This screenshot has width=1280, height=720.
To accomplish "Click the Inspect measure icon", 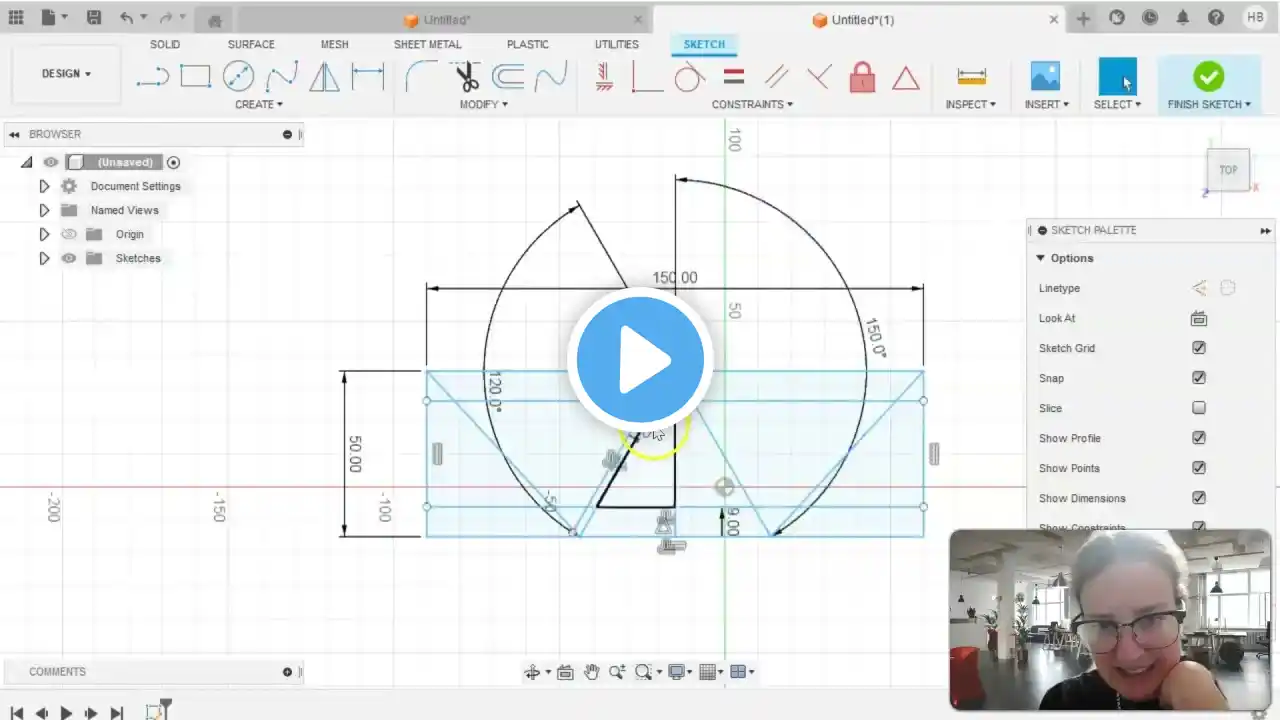I will coord(971,77).
